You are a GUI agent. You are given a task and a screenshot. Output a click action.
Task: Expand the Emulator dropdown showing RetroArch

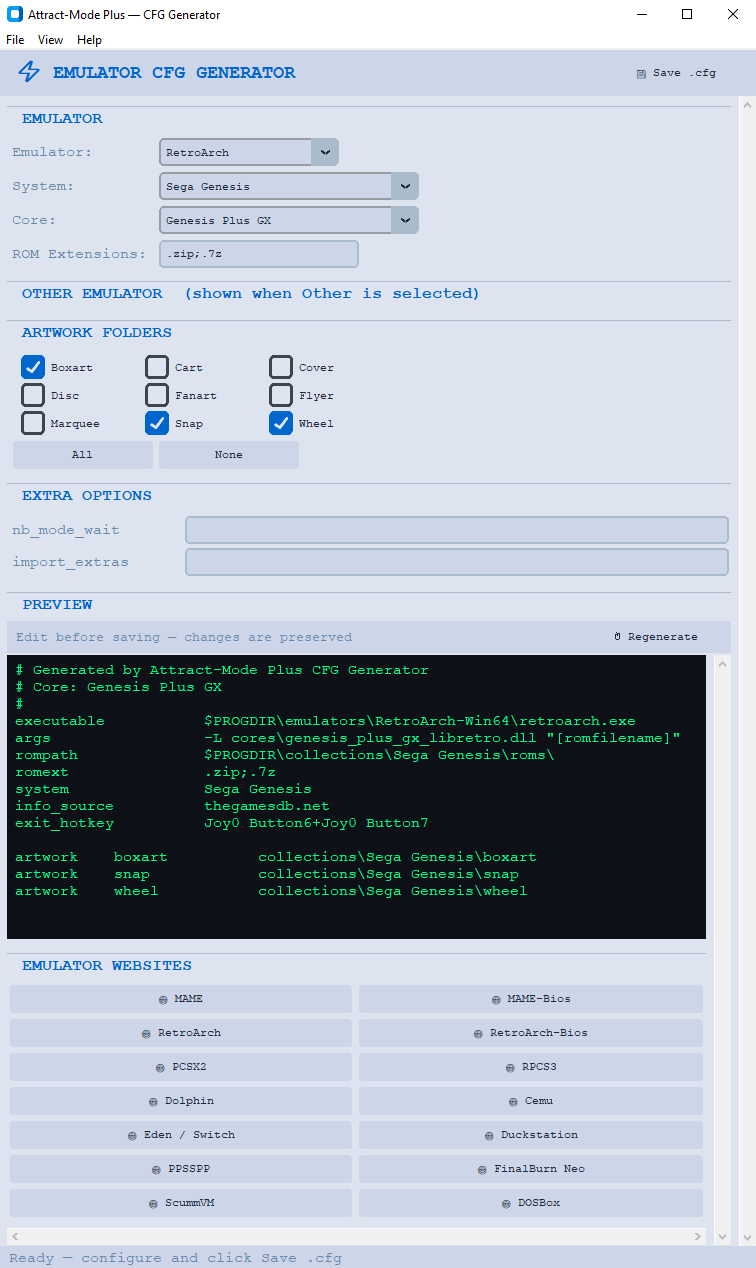(x=249, y=152)
